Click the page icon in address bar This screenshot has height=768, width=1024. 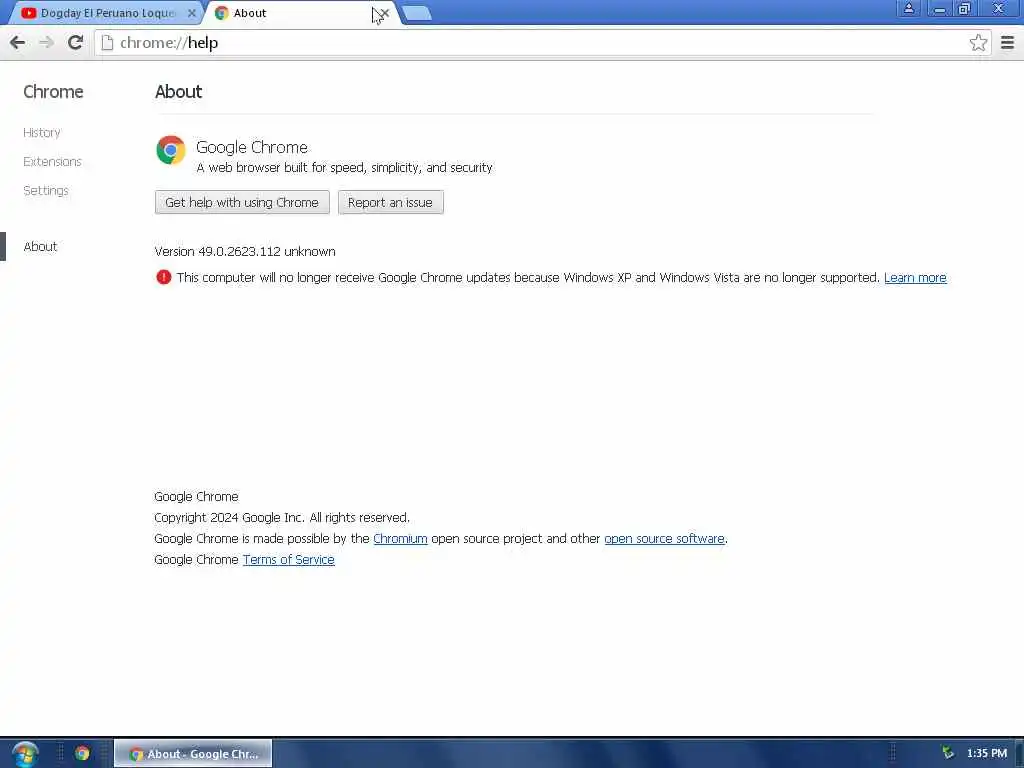[x=108, y=43]
